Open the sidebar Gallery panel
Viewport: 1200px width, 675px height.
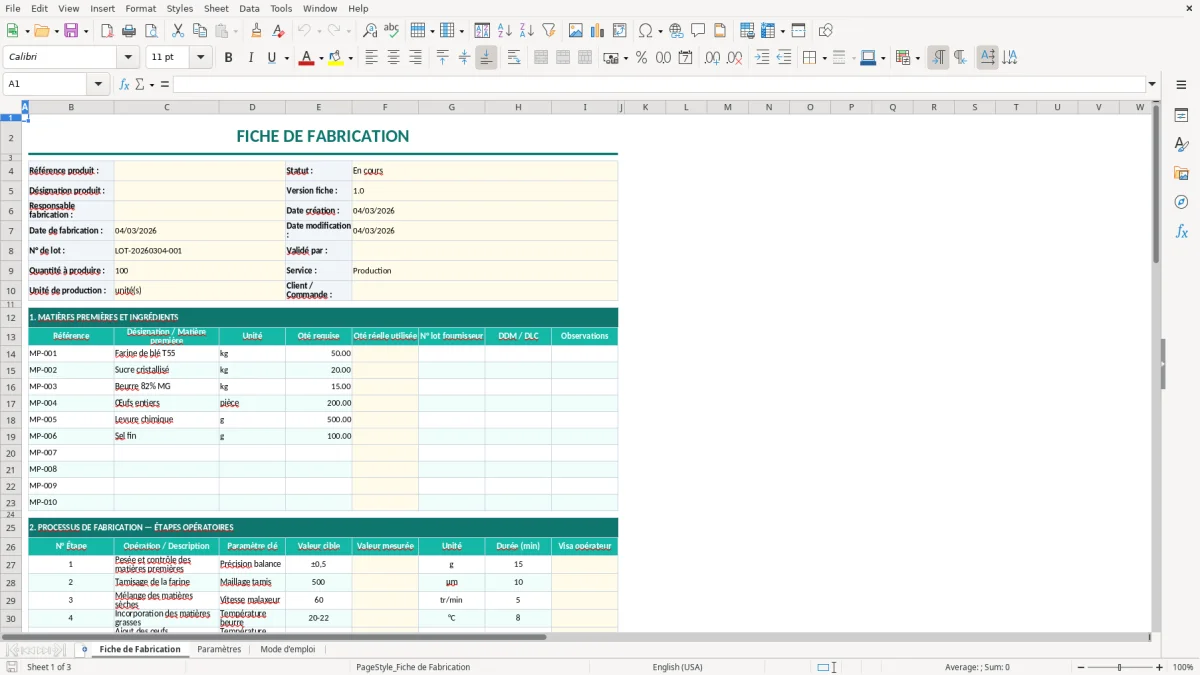pos(1181,174)
